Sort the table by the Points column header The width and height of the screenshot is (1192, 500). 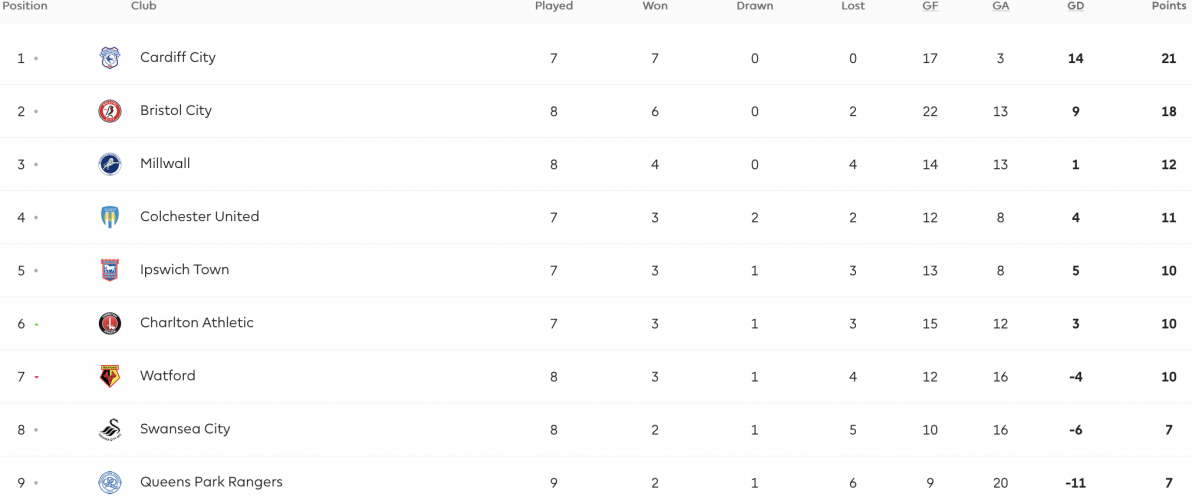coord(1169,6)
